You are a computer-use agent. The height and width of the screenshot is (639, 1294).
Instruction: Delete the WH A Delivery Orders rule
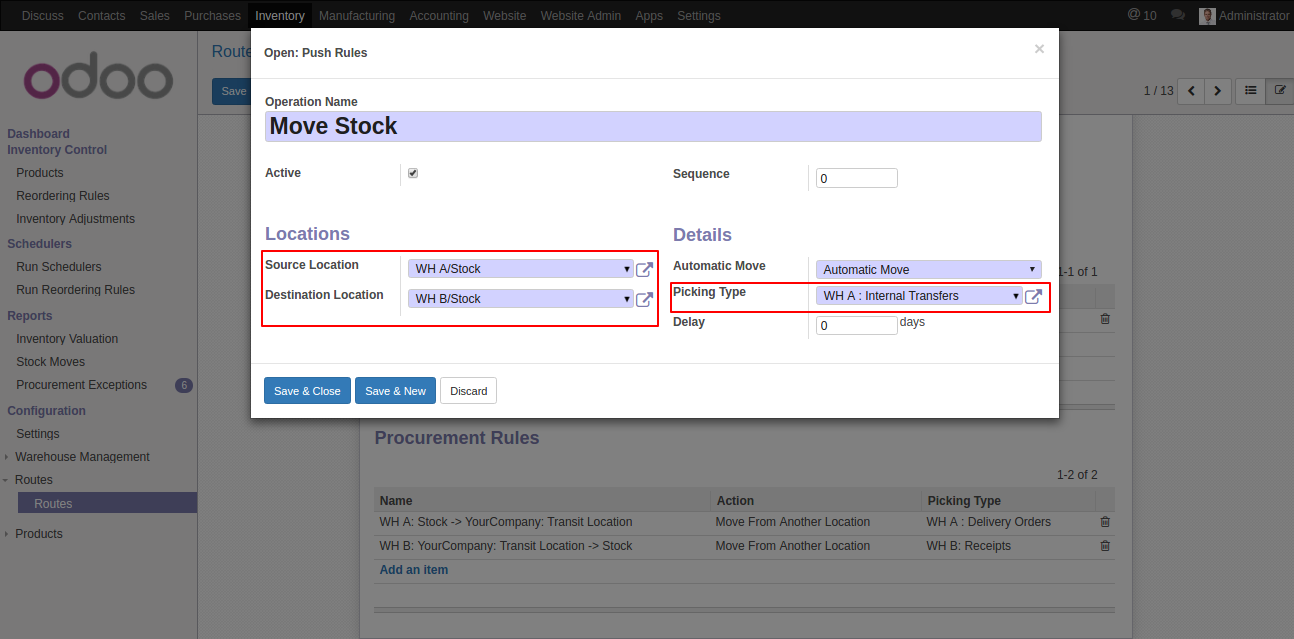pyautogui.click(x=1105, y=522)
